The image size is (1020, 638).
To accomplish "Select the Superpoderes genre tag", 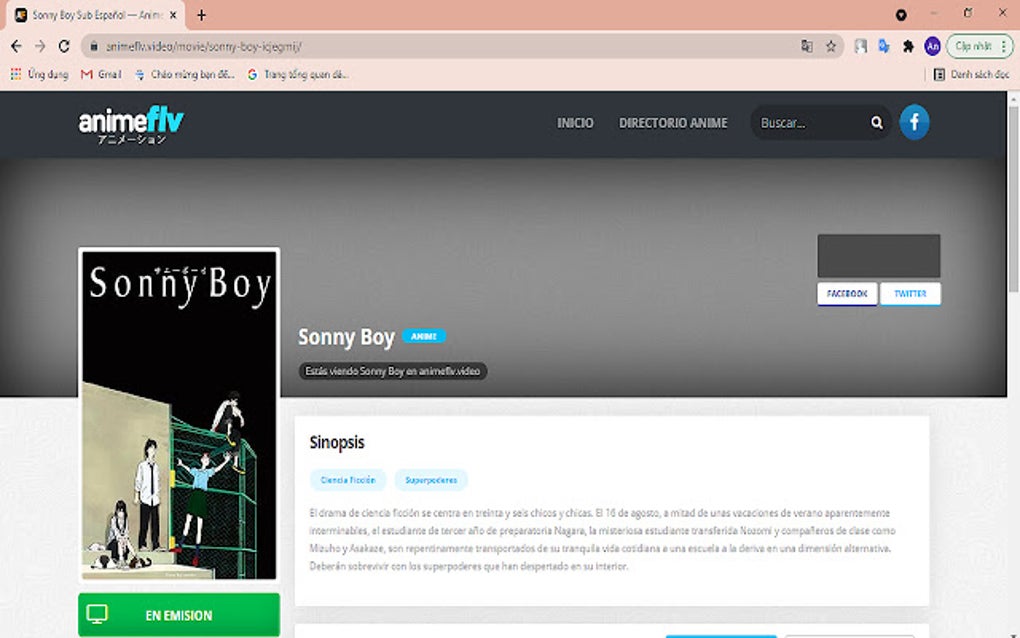I will 431,480.
